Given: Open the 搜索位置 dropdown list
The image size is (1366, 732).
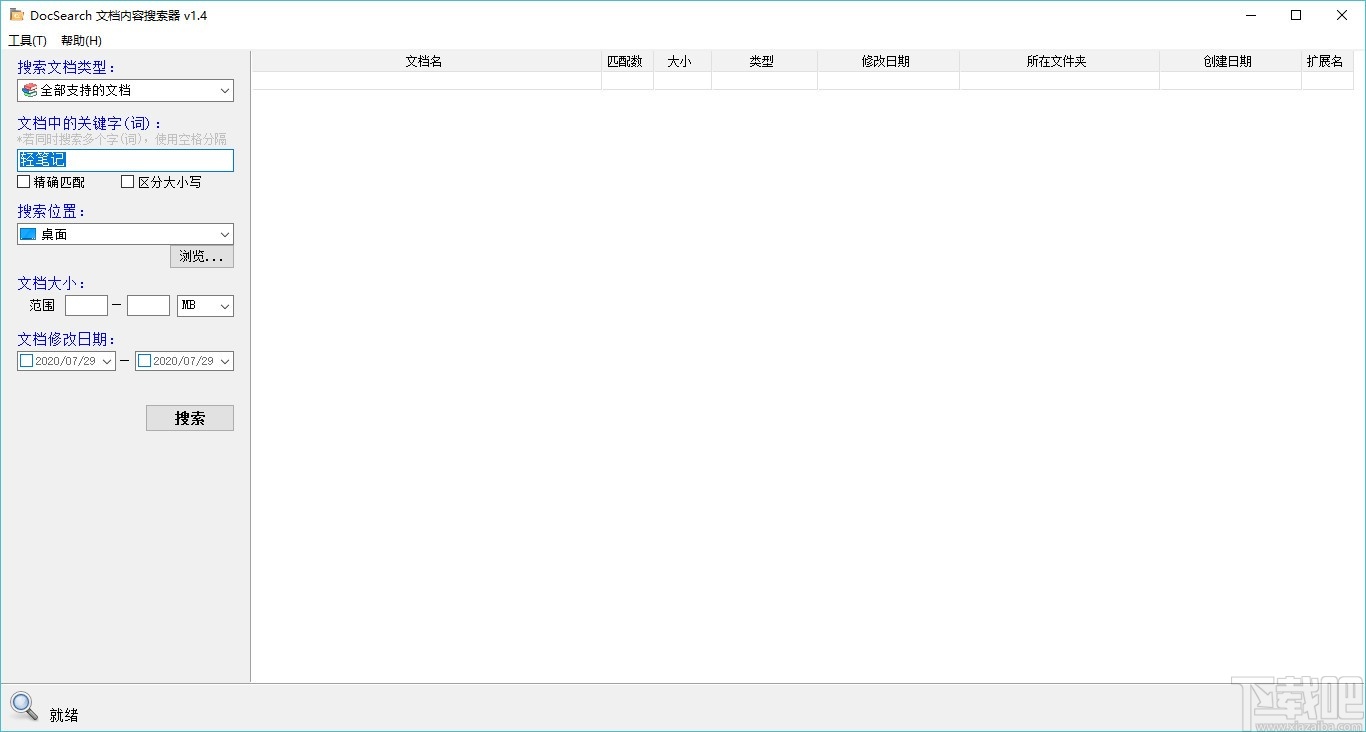Looking at the screenshot, I should coord(225,234).
